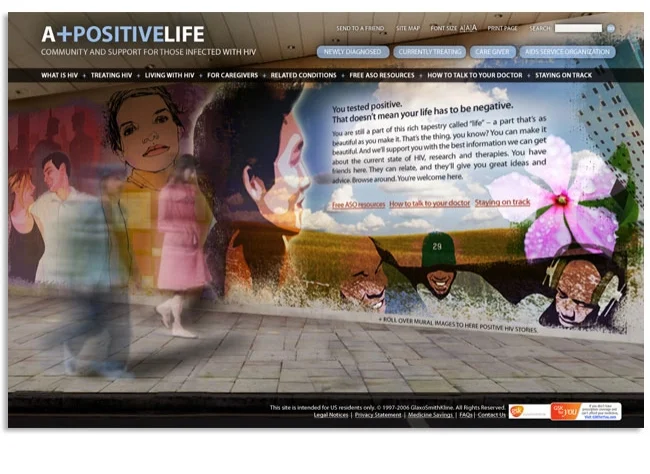Viewport: 650px width, 474px height.
Task: Click the A+ Positive Life logo
Action: coord(123,34)
